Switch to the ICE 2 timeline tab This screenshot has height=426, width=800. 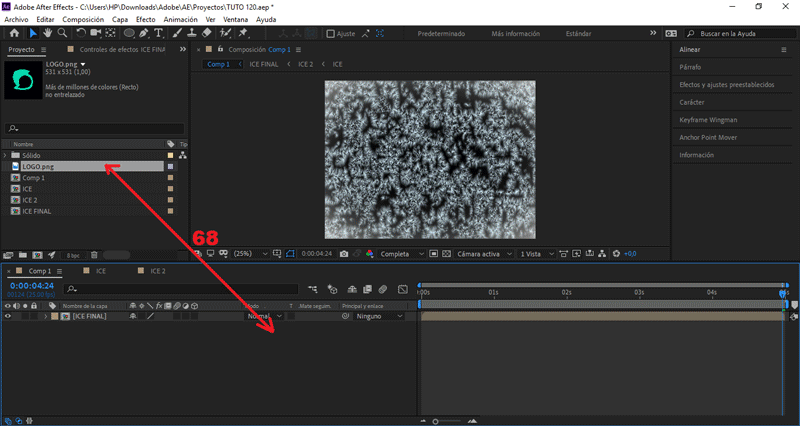click(x=158, y=271)
